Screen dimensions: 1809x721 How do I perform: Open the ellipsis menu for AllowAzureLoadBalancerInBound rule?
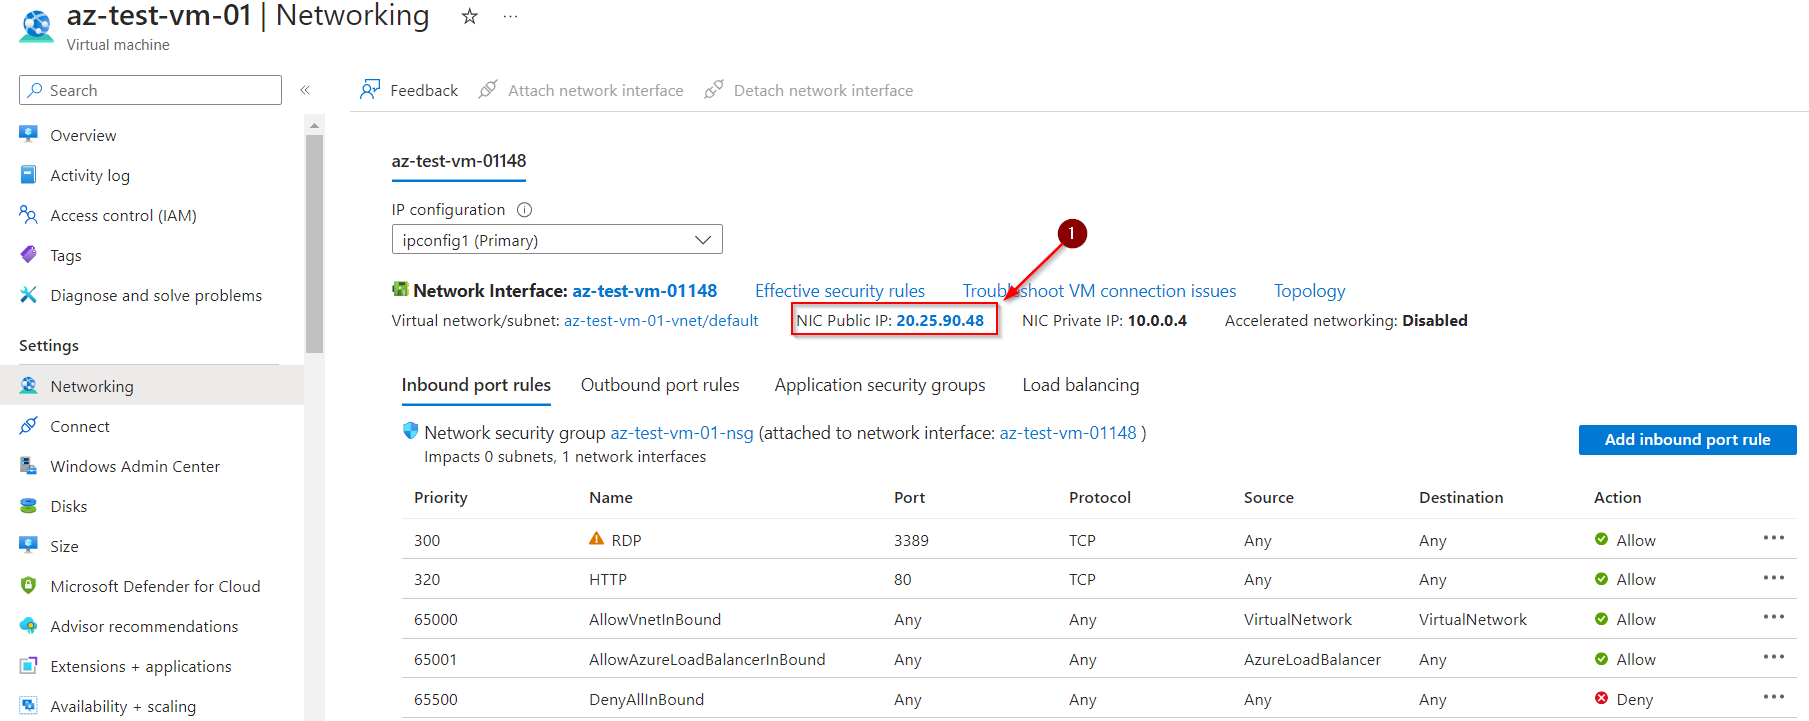tap(1774, 657)
